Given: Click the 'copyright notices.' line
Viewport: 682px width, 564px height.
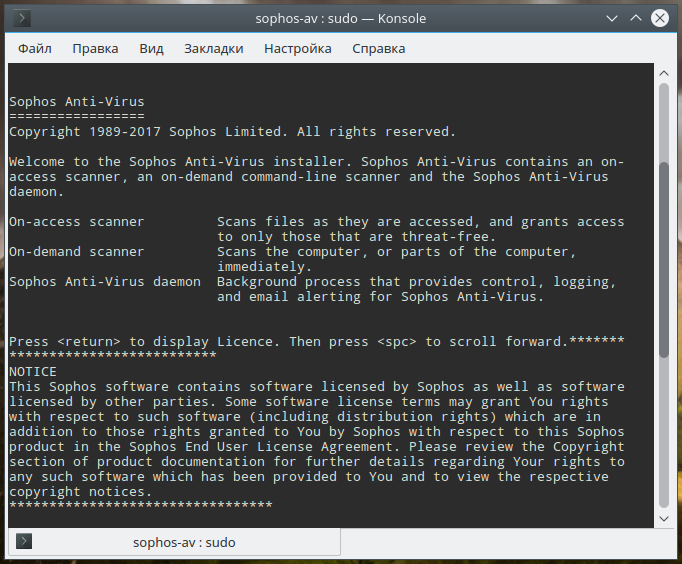Looking at the screenshot, I should 80,492.
